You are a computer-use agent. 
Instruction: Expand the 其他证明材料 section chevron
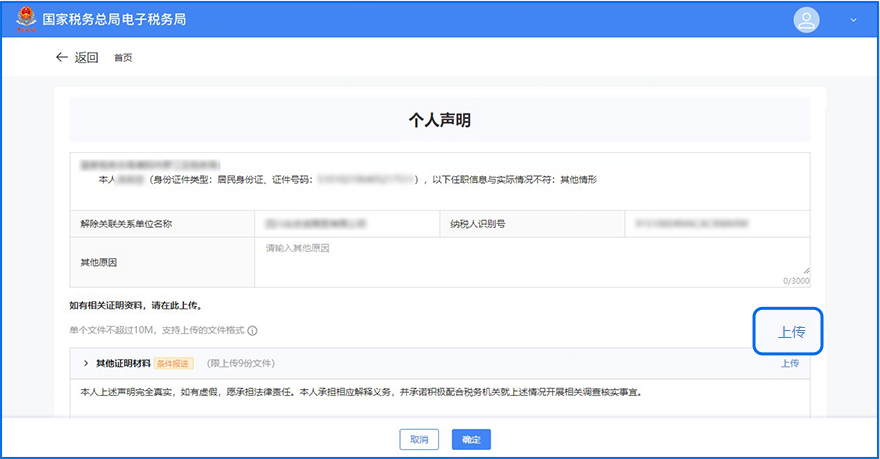coord(86,363)
